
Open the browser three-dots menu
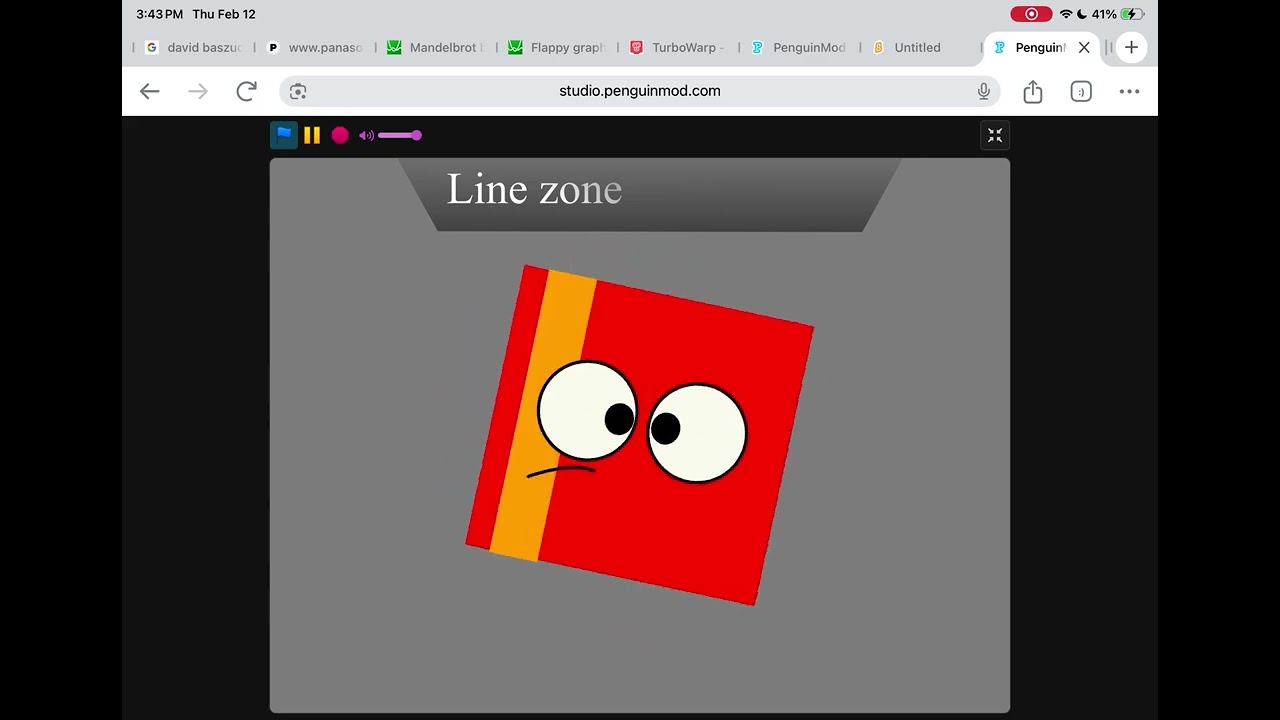pyautogui.click(x=1129, y=91)
